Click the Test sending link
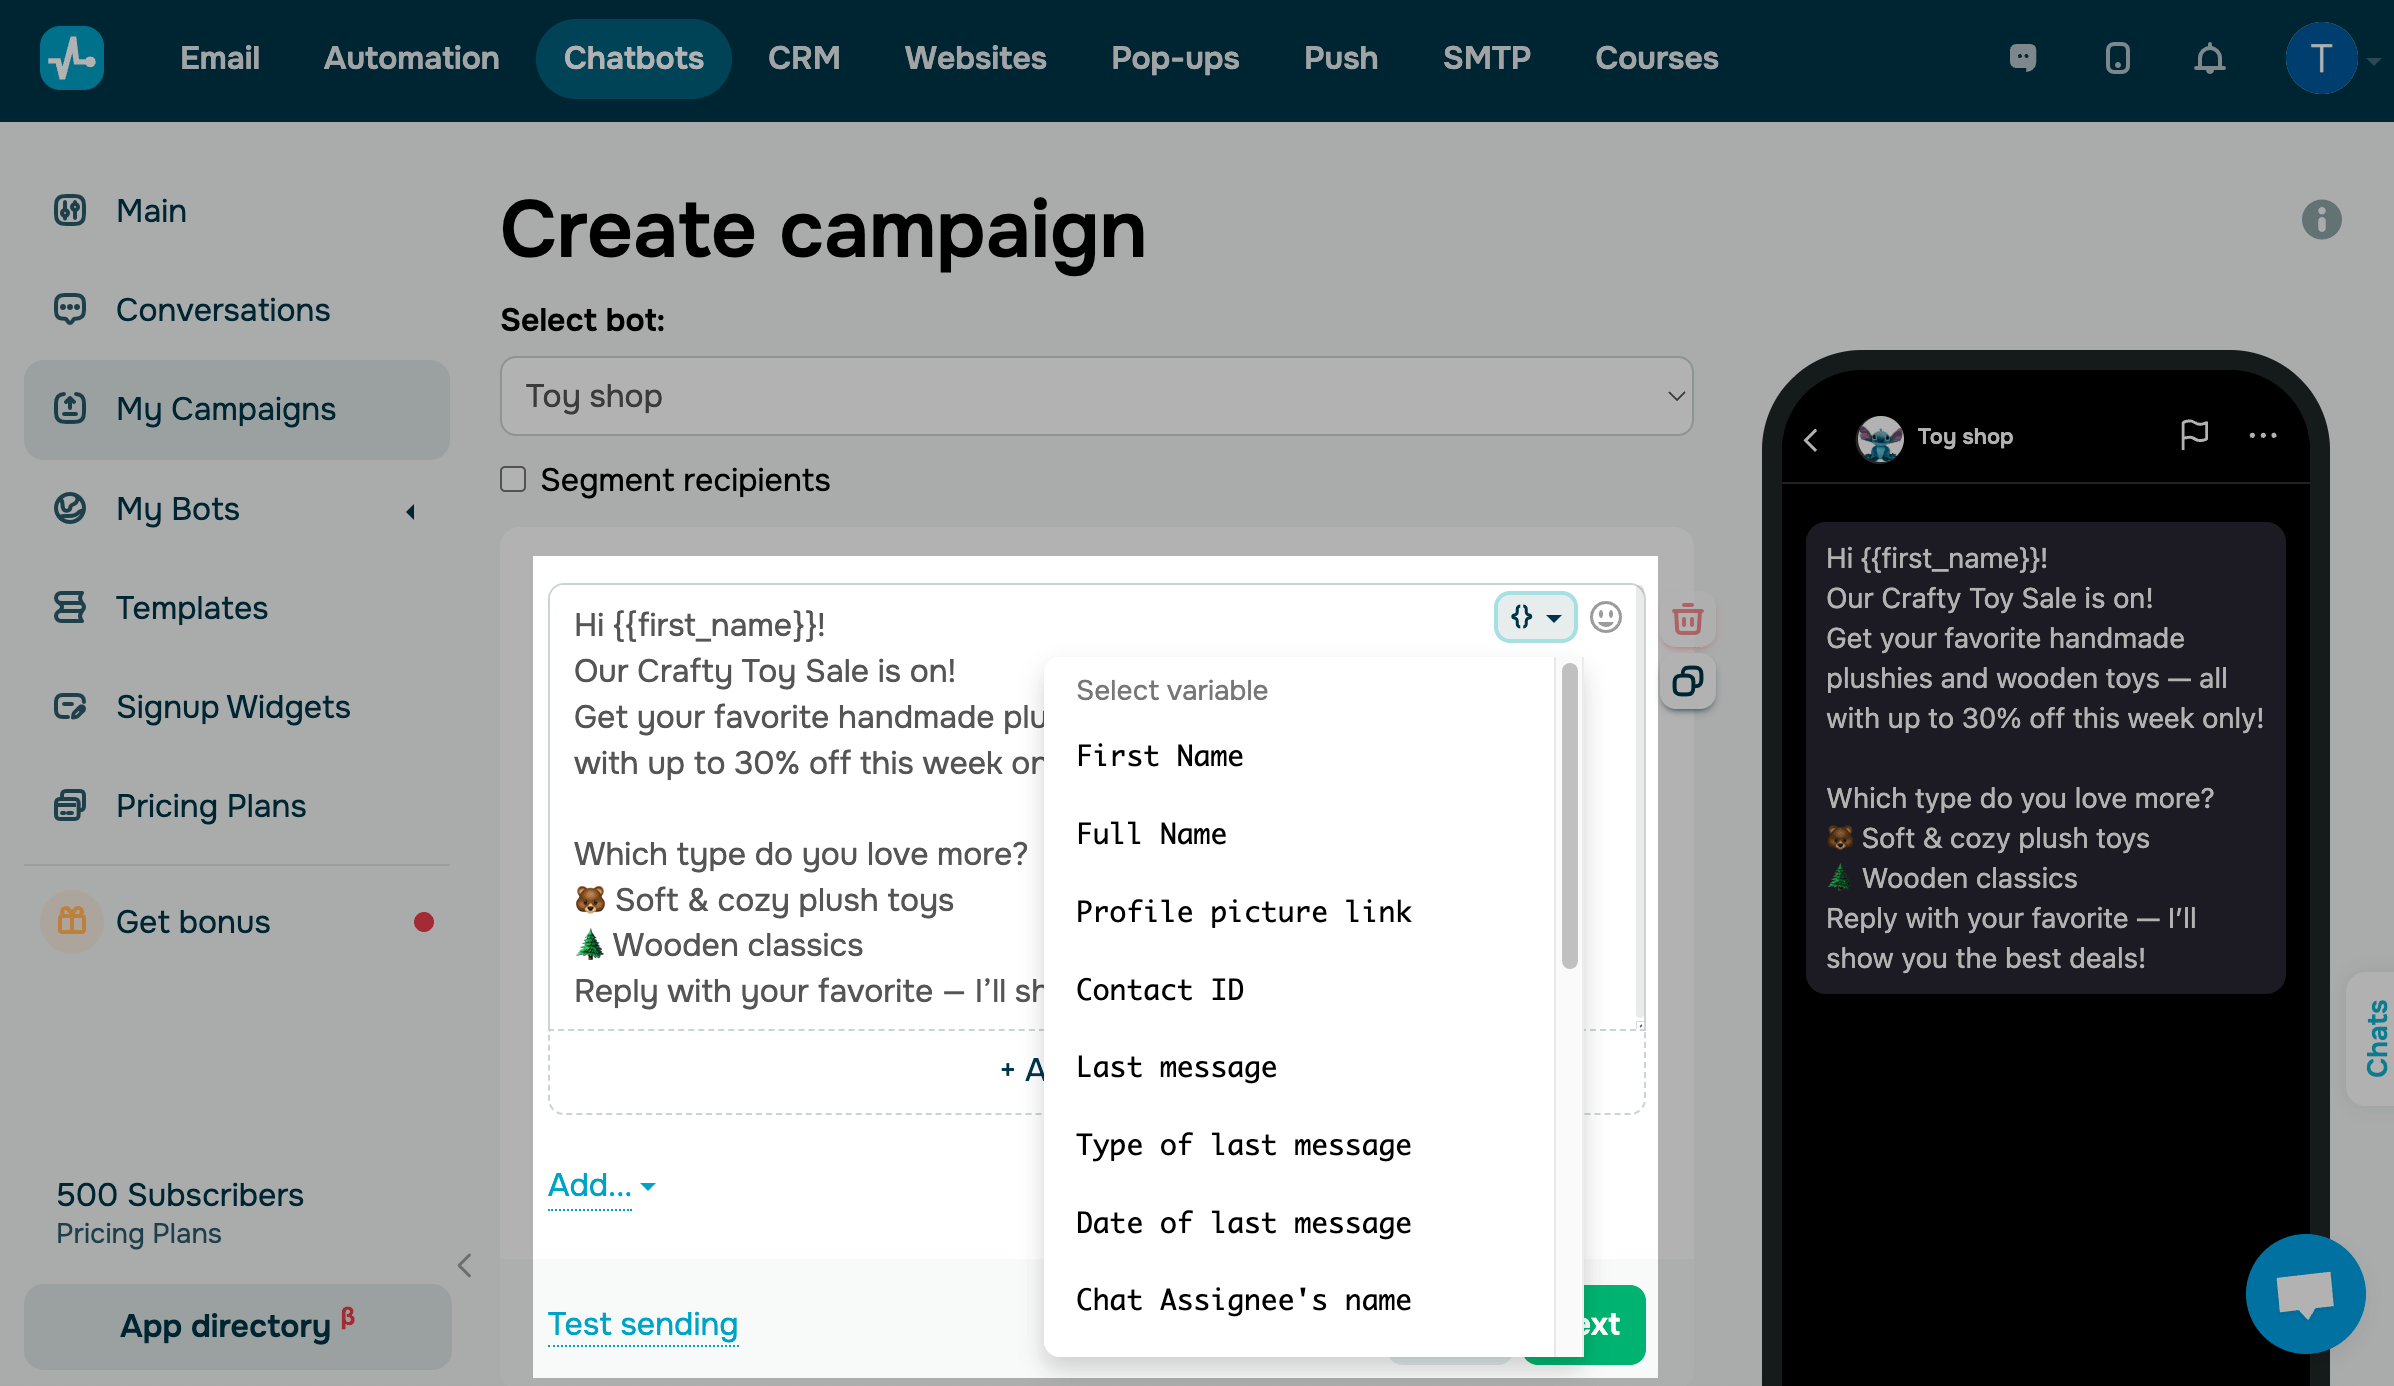The height and width of the screenshot is (1386, 2394). tap(642, 1324)
